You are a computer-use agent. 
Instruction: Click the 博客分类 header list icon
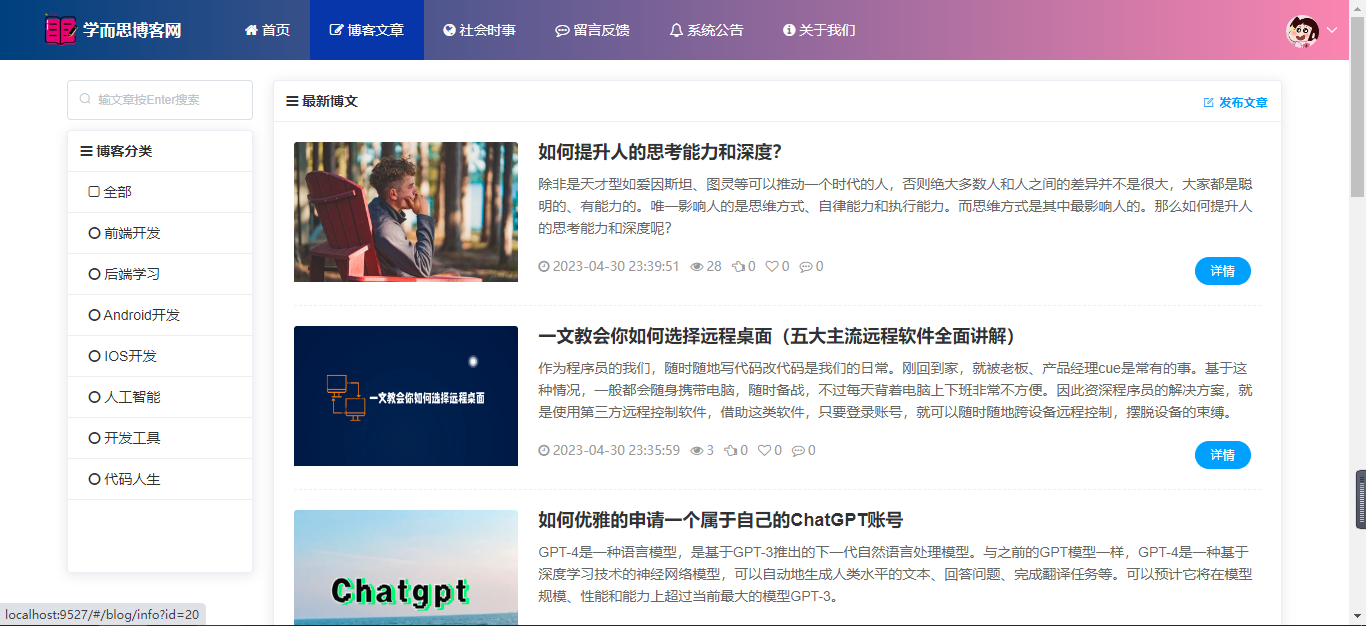point(86,151)
